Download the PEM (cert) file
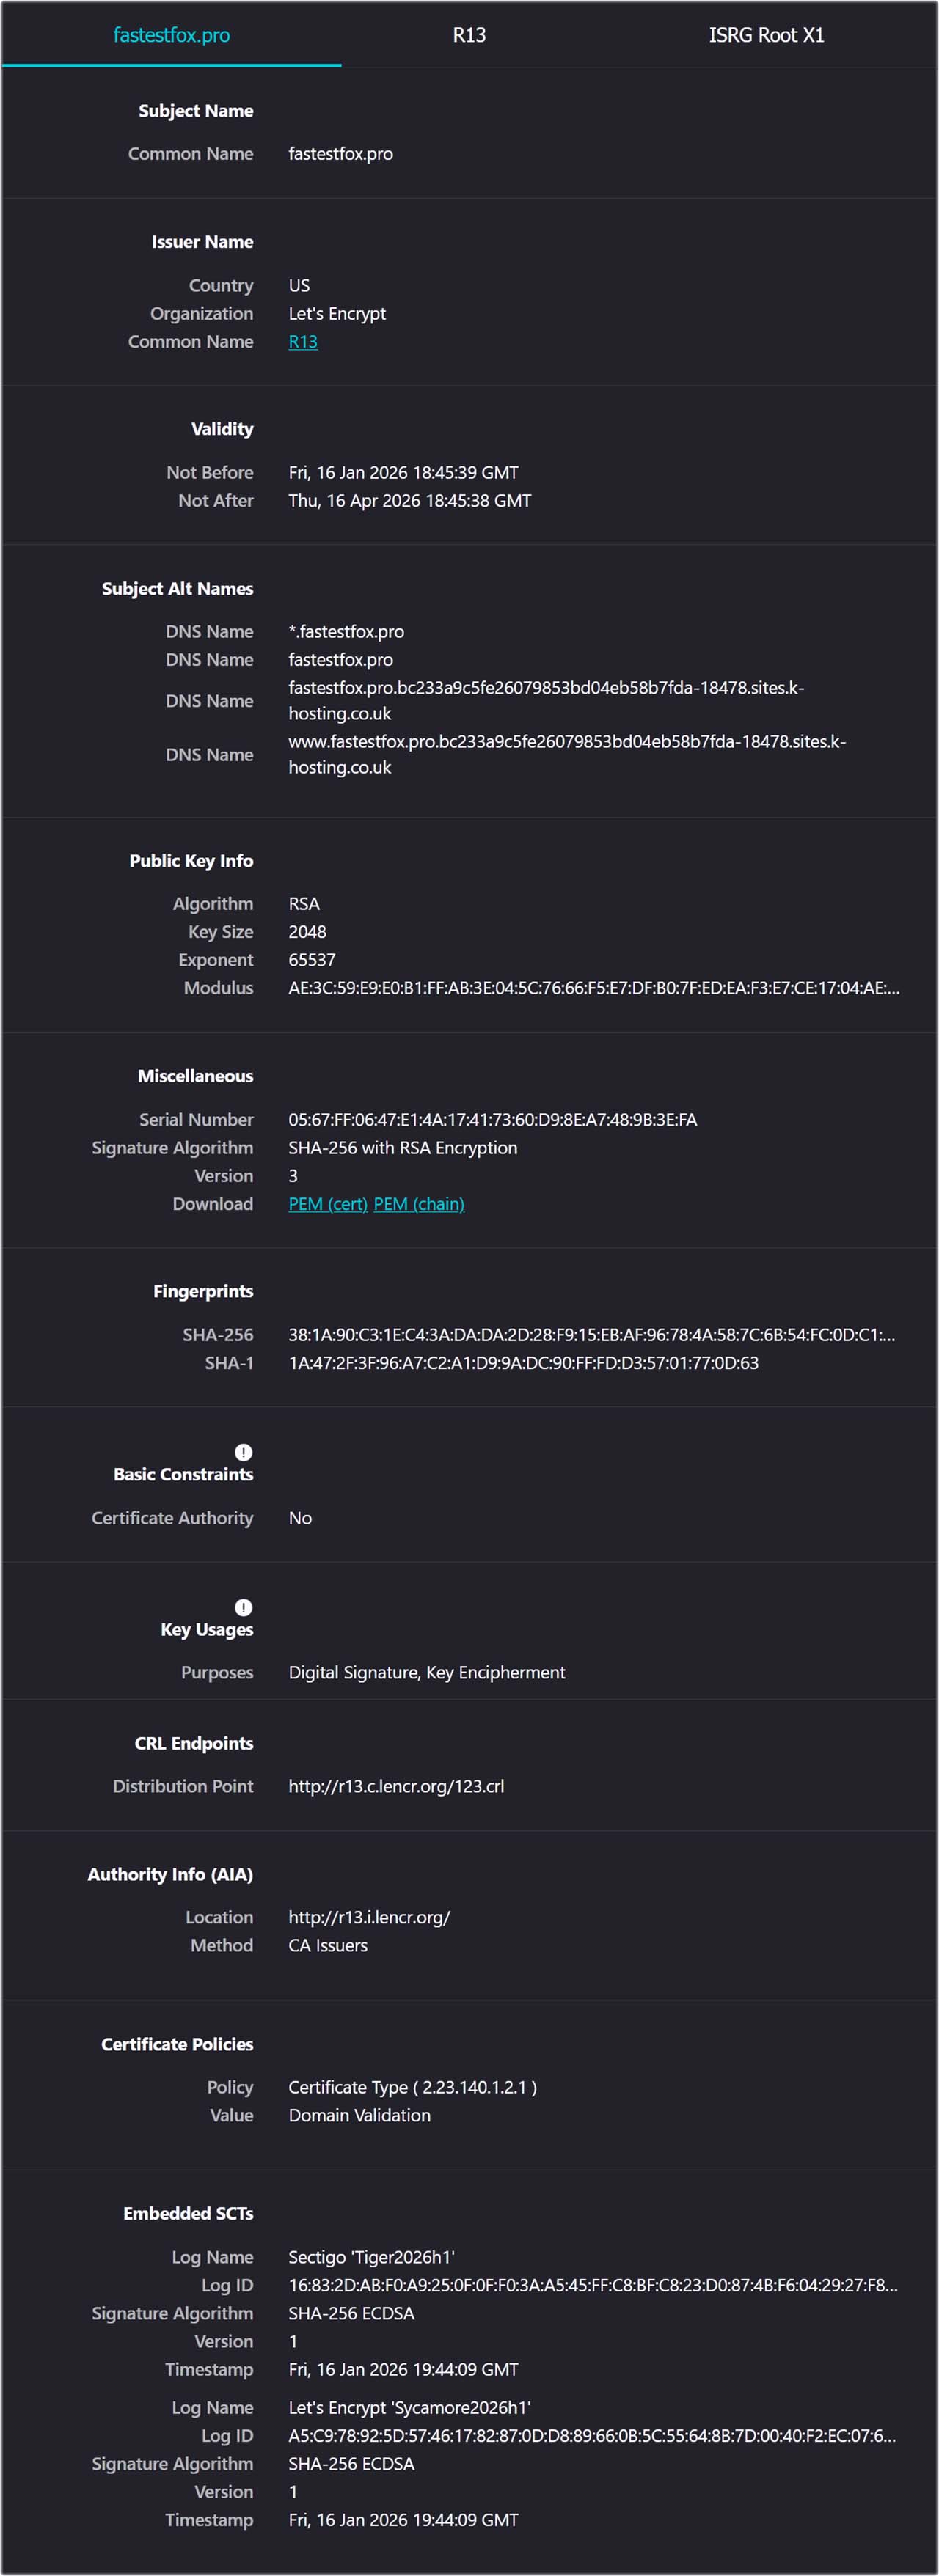This screenshot has height=2576, width=939. click(x=327, y=1204)
